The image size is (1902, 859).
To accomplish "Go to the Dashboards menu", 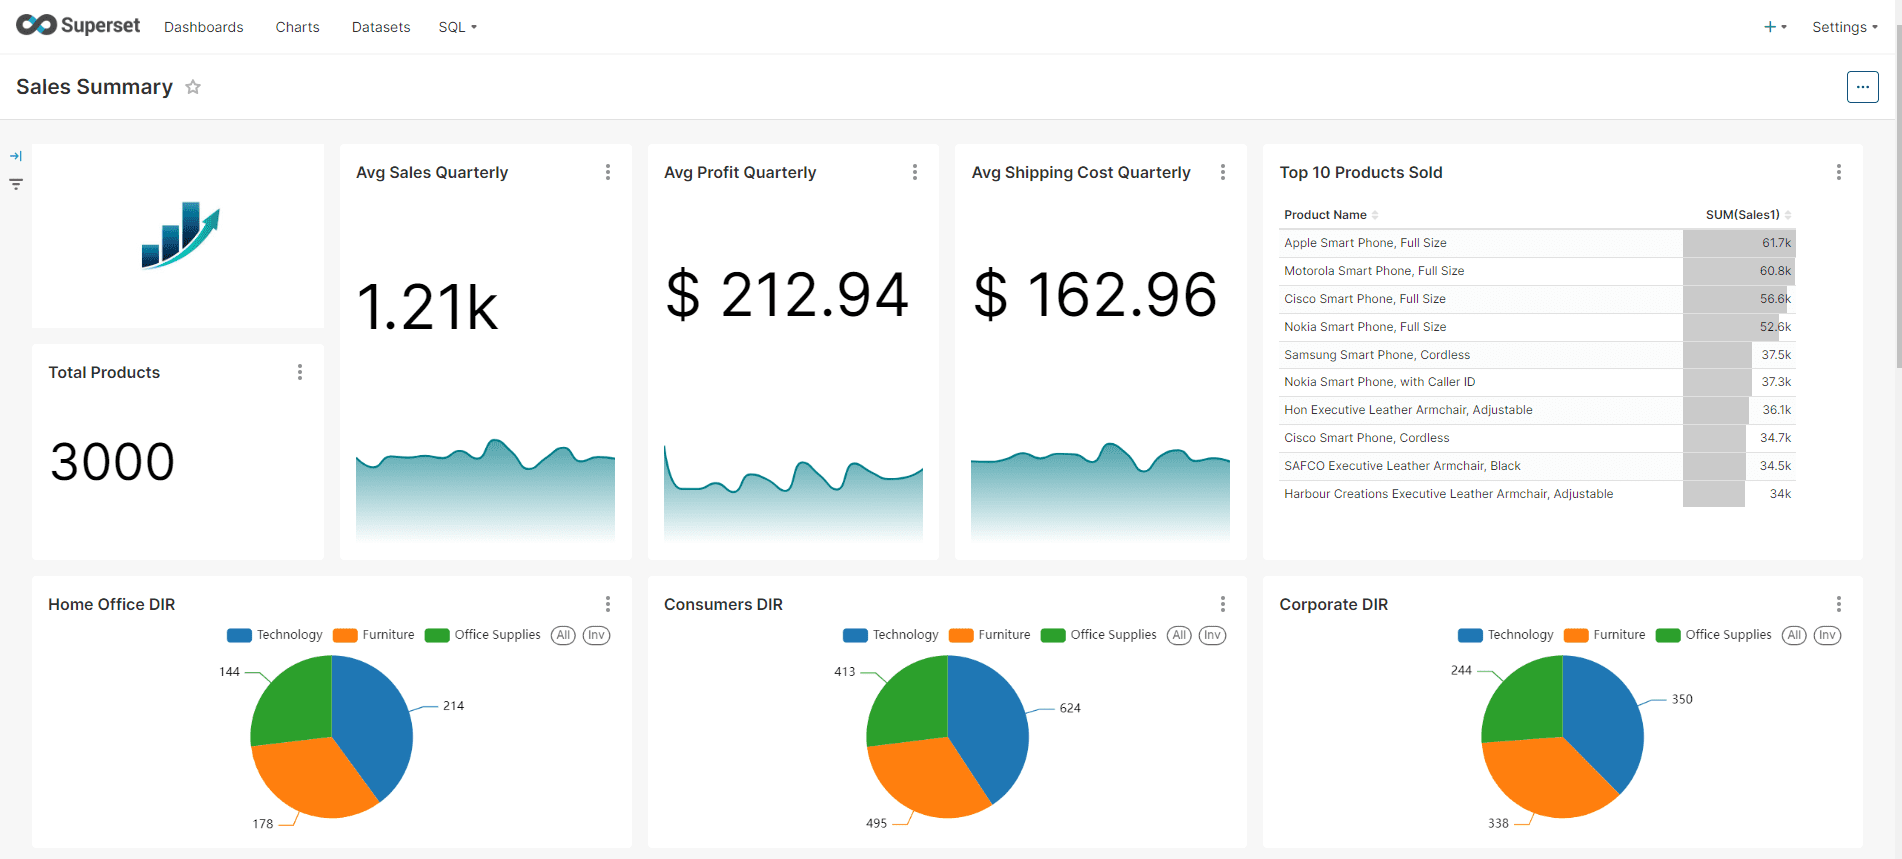I will point(203,27).
